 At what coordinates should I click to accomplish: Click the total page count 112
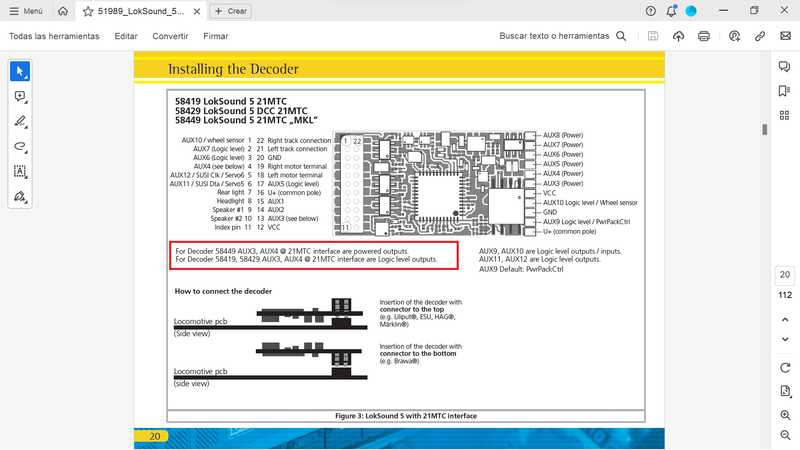(x=785, y=295)
